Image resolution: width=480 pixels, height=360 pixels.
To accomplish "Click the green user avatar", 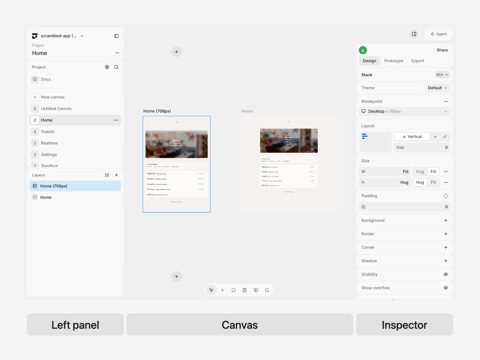I will (x=363, y=50).
